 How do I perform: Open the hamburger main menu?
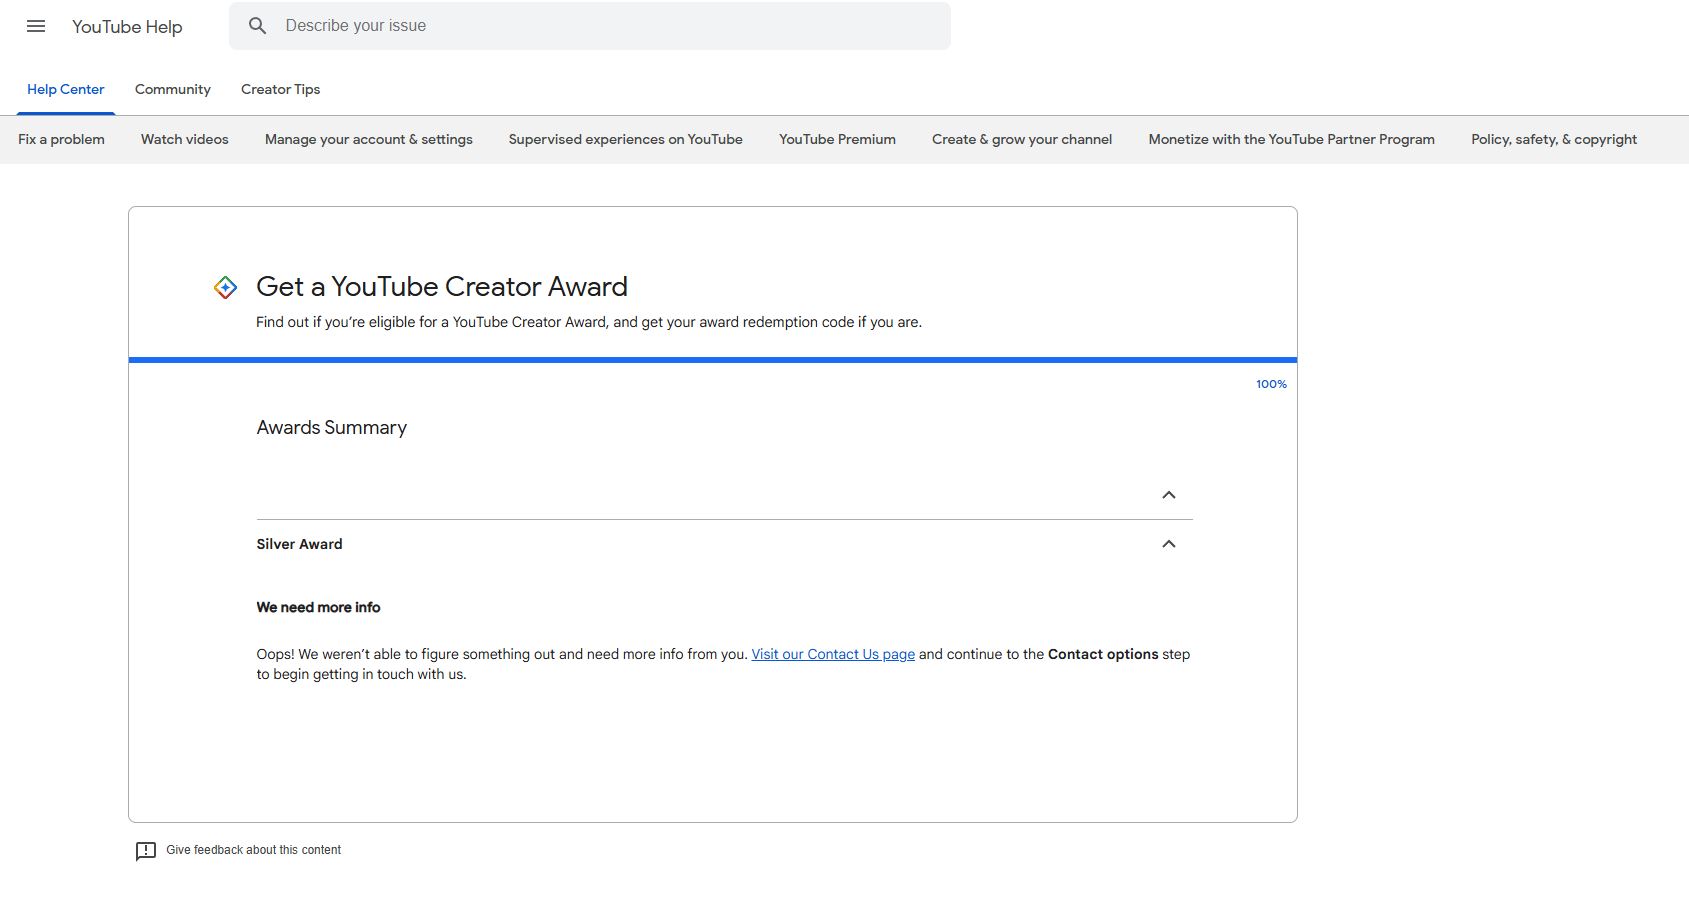tap(36, 27)
